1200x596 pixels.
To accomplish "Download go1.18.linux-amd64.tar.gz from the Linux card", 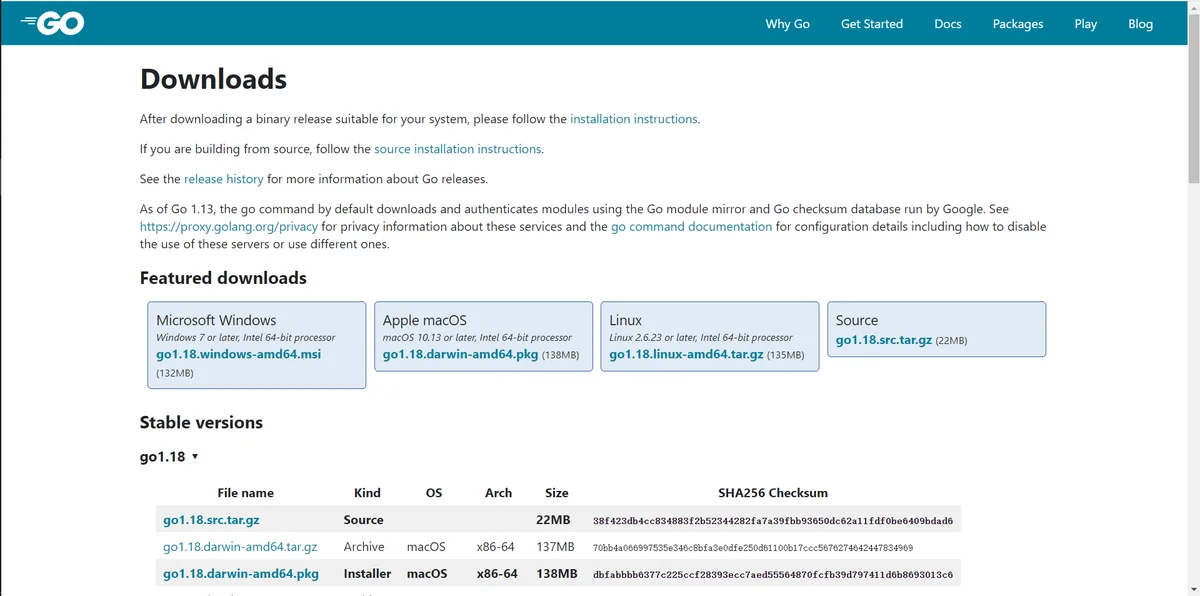I will pyautogui.click(x=686, y=355).
